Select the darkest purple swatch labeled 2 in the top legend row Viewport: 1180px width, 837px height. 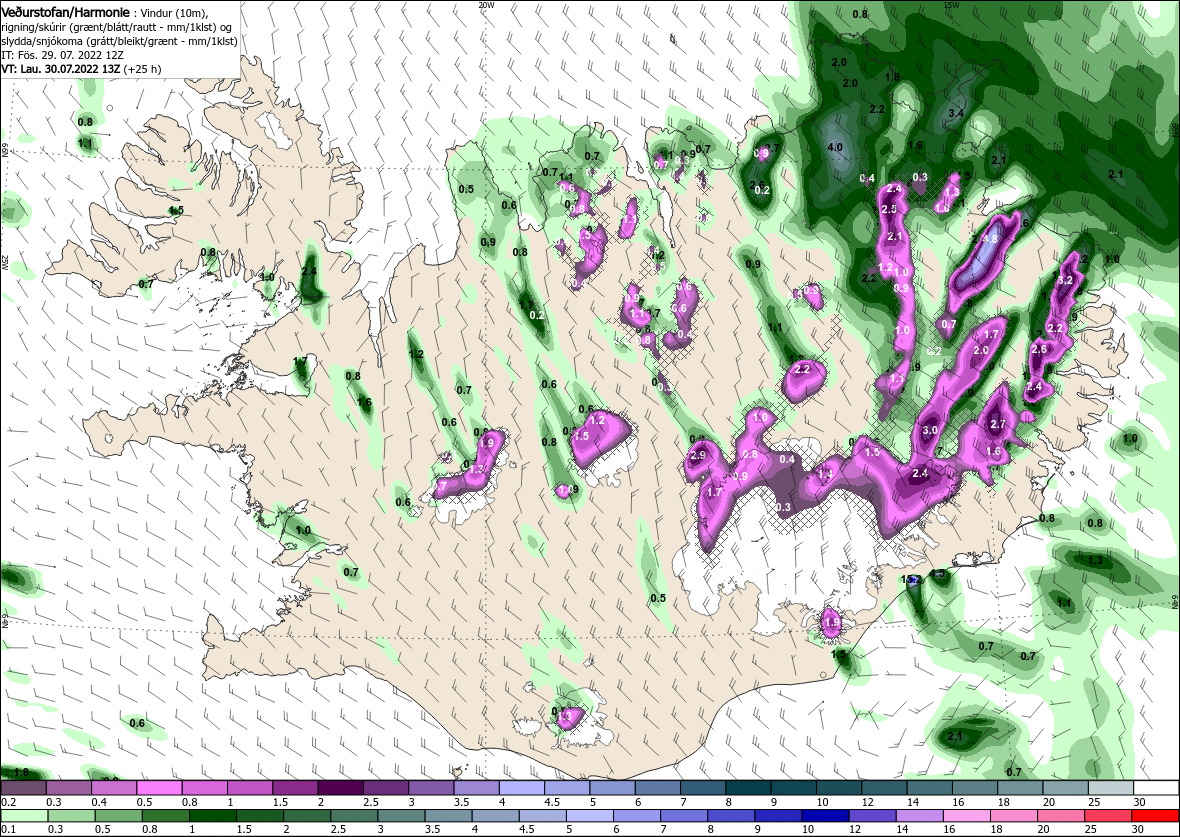tap(340, 787)
